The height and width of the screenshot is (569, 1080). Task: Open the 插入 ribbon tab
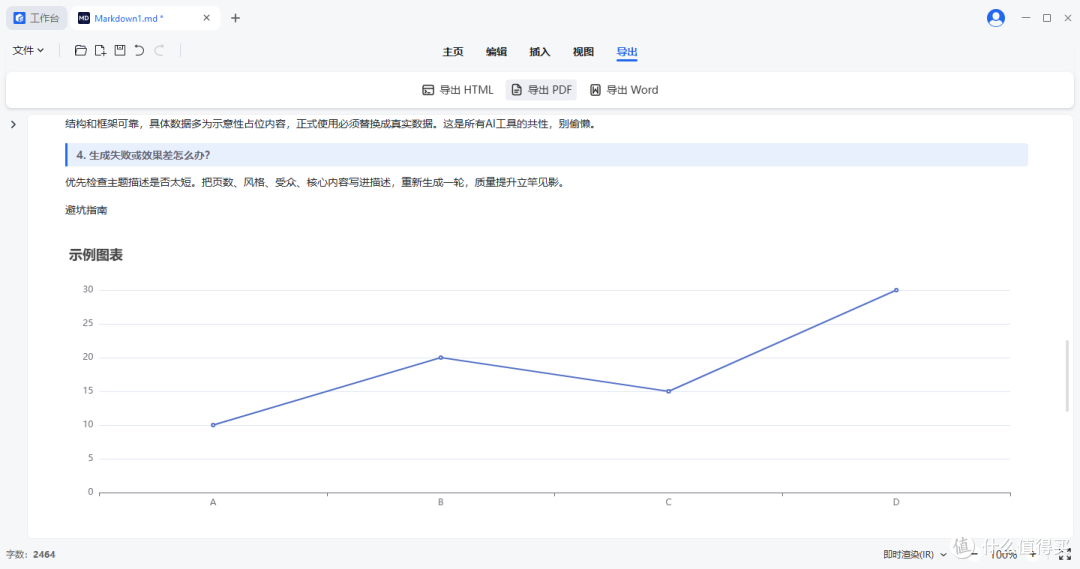(539, 52)
